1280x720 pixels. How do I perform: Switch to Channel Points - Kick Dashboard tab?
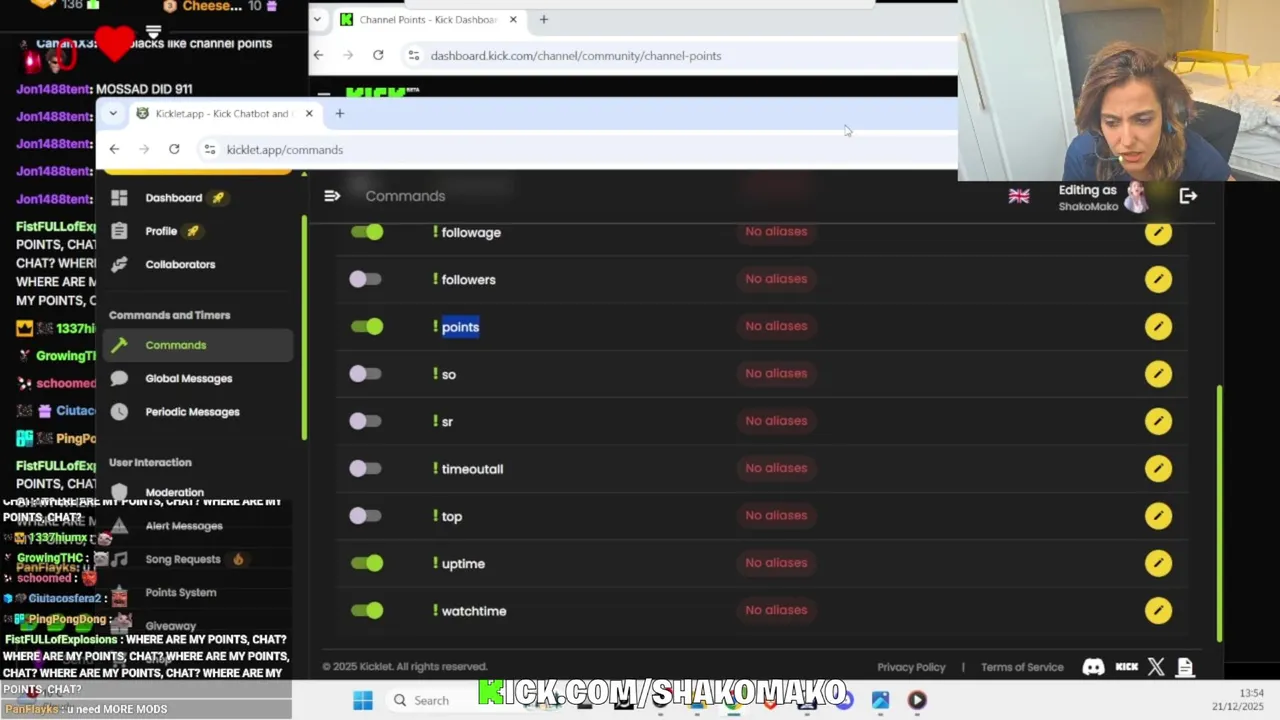(428, 19)
